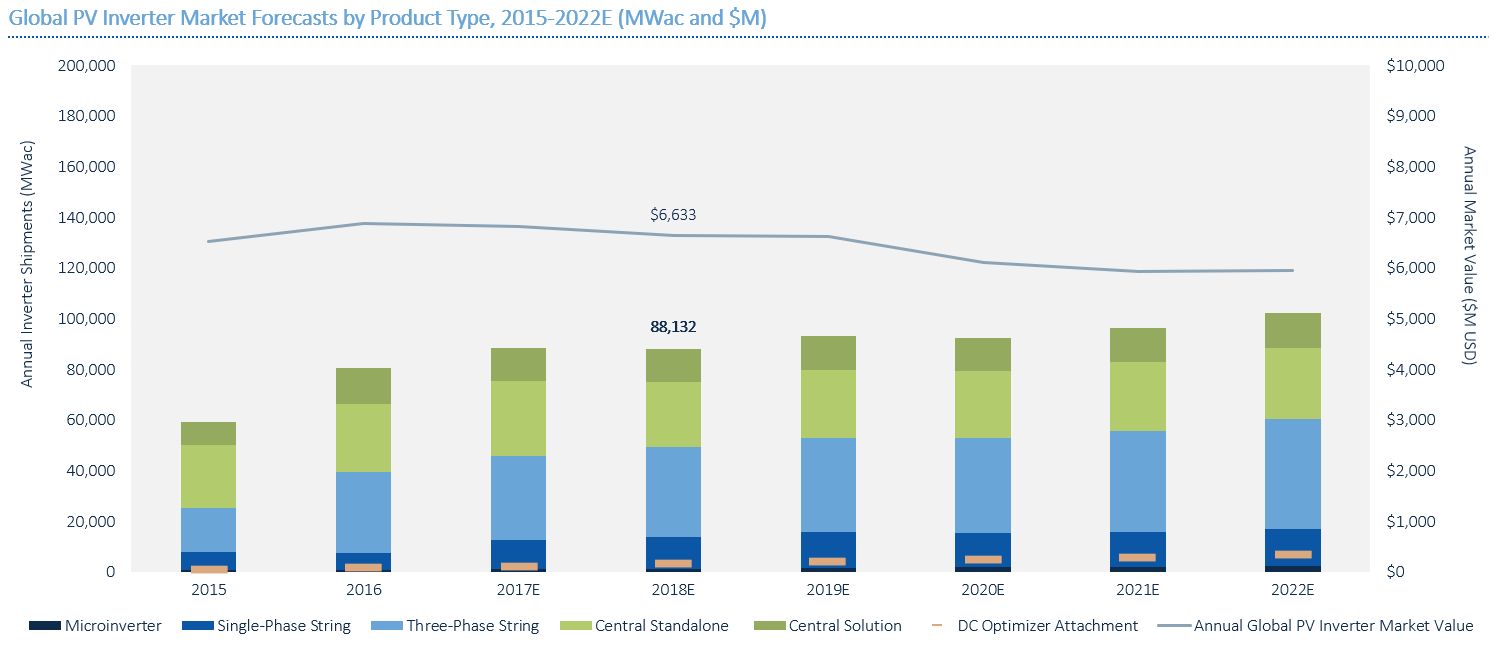Select the Three-Phase String legend swatch
This screenshot has height=646, width=1500.
point(385,626)
